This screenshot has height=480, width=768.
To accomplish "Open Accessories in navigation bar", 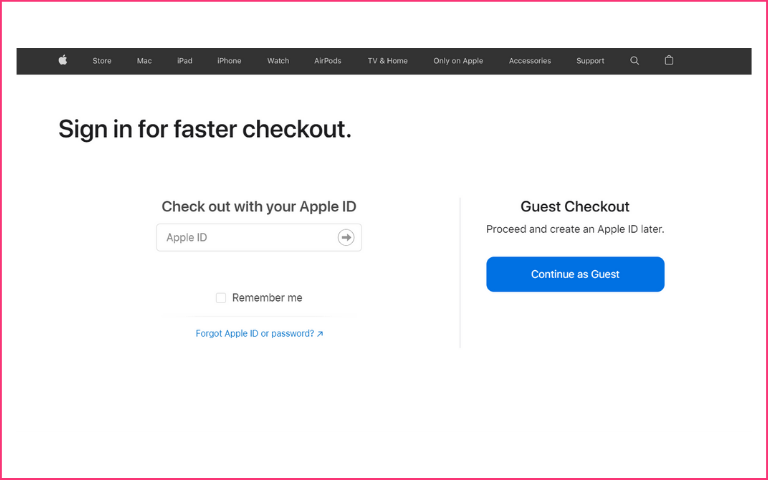I will tap(529, 61).
